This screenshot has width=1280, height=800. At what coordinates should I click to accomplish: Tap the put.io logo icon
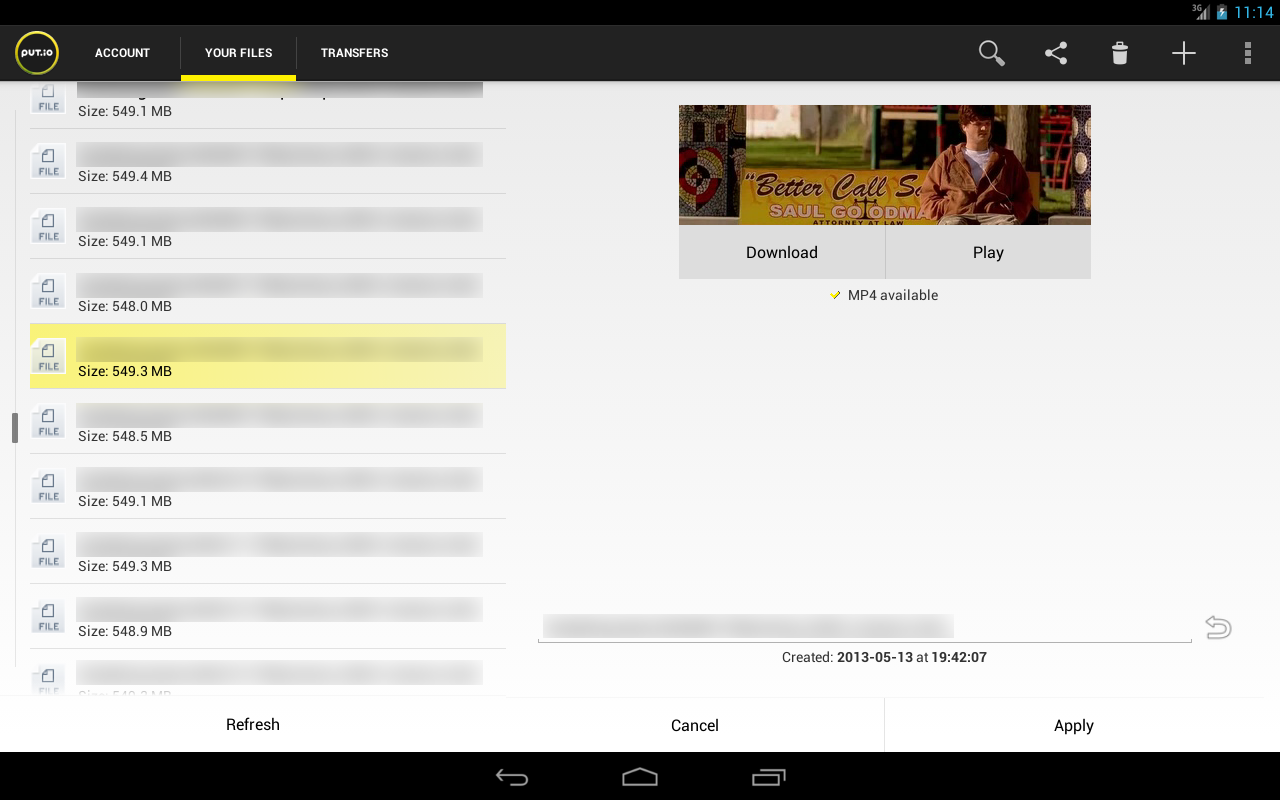point(37,53)
